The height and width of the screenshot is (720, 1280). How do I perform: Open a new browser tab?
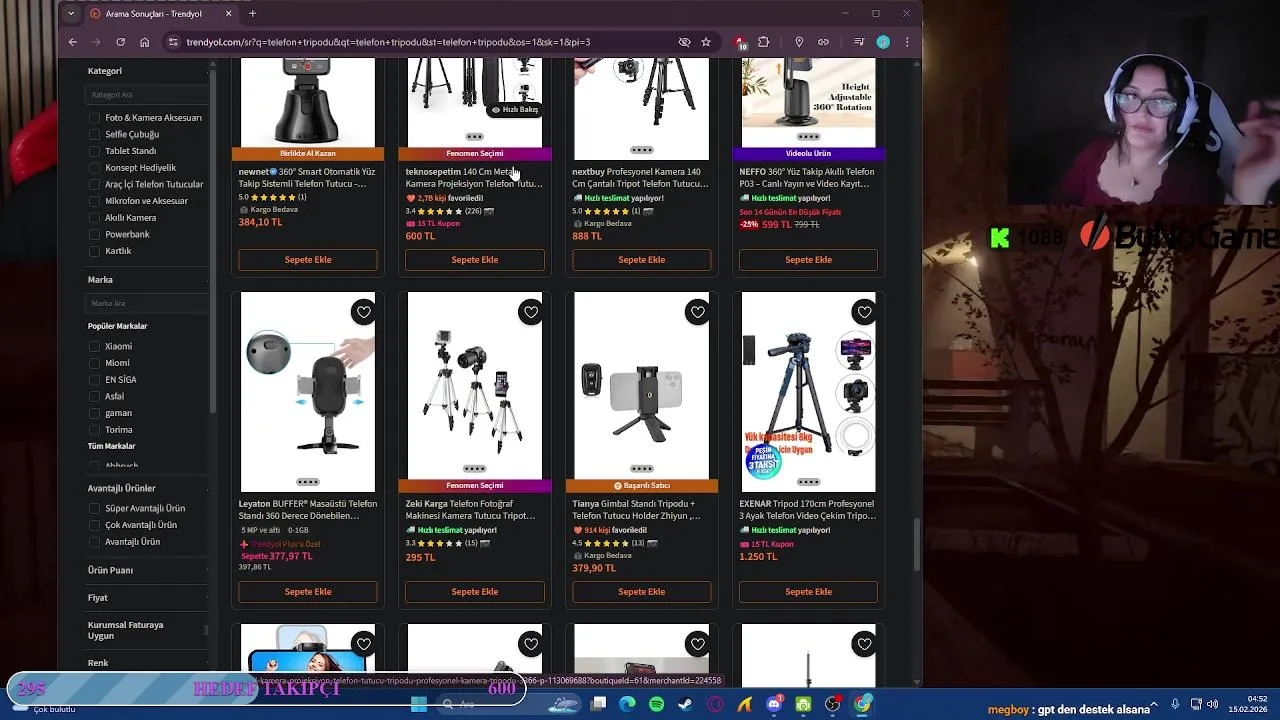pos(252,14)
